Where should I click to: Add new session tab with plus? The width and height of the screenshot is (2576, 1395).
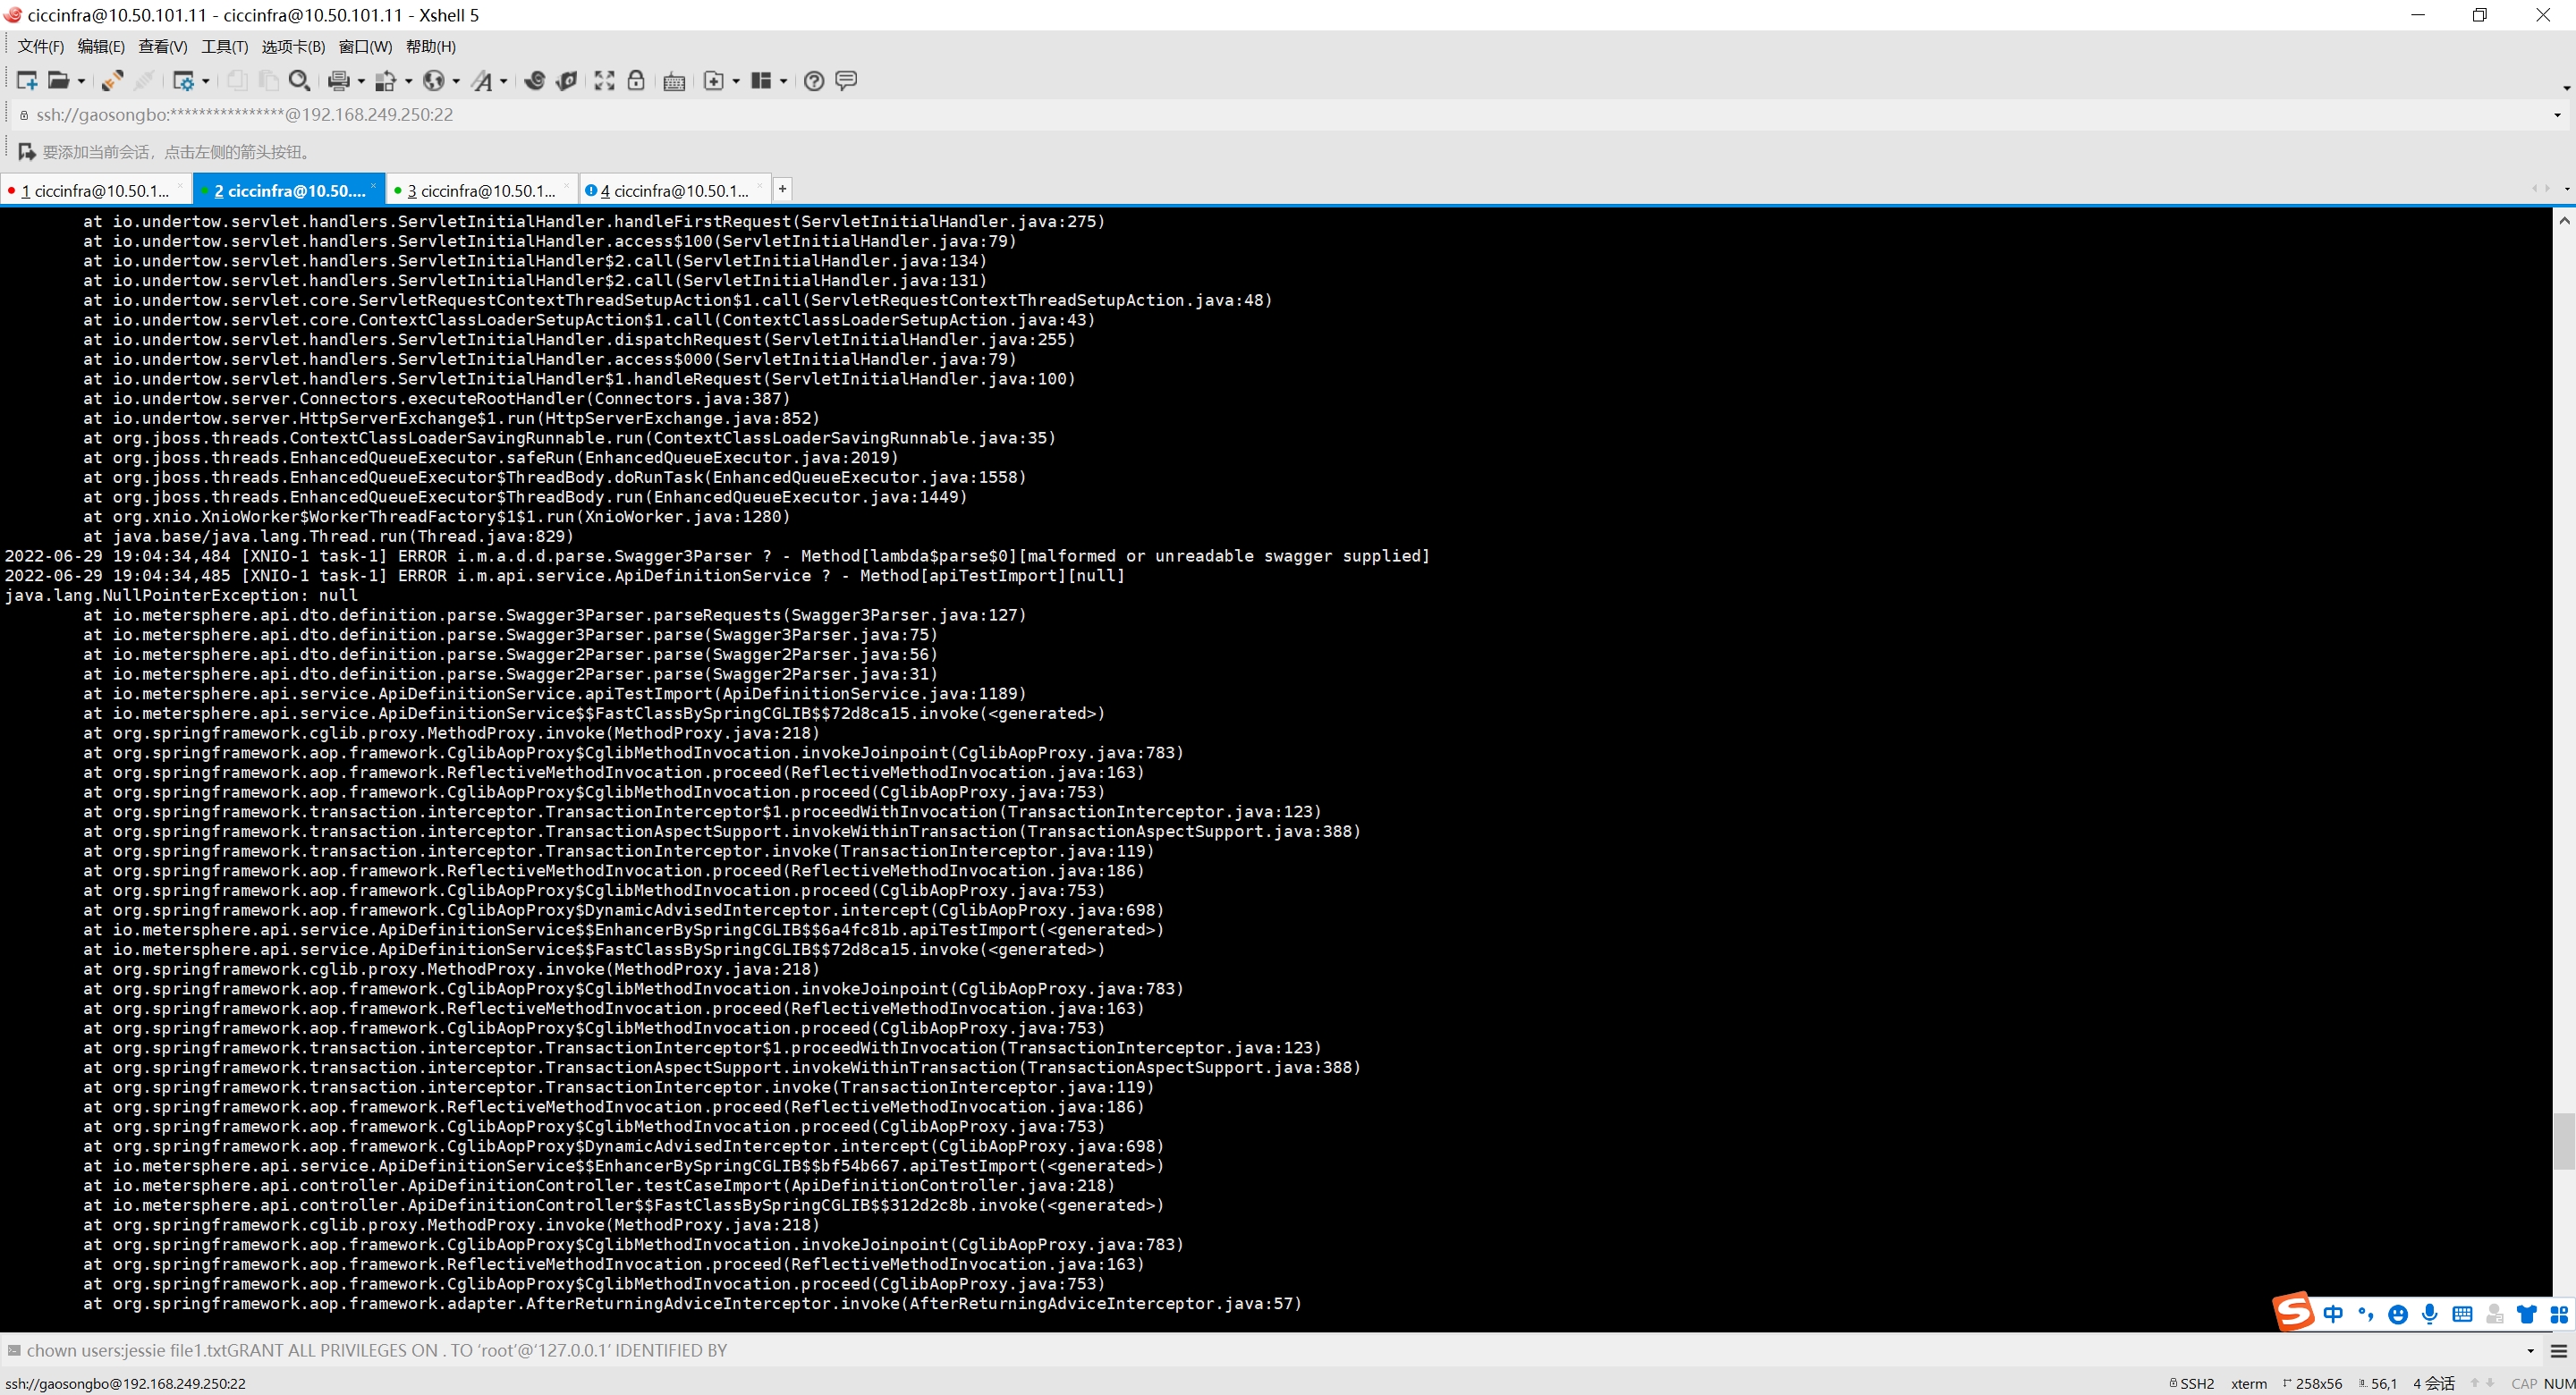[x=783, y=188]
